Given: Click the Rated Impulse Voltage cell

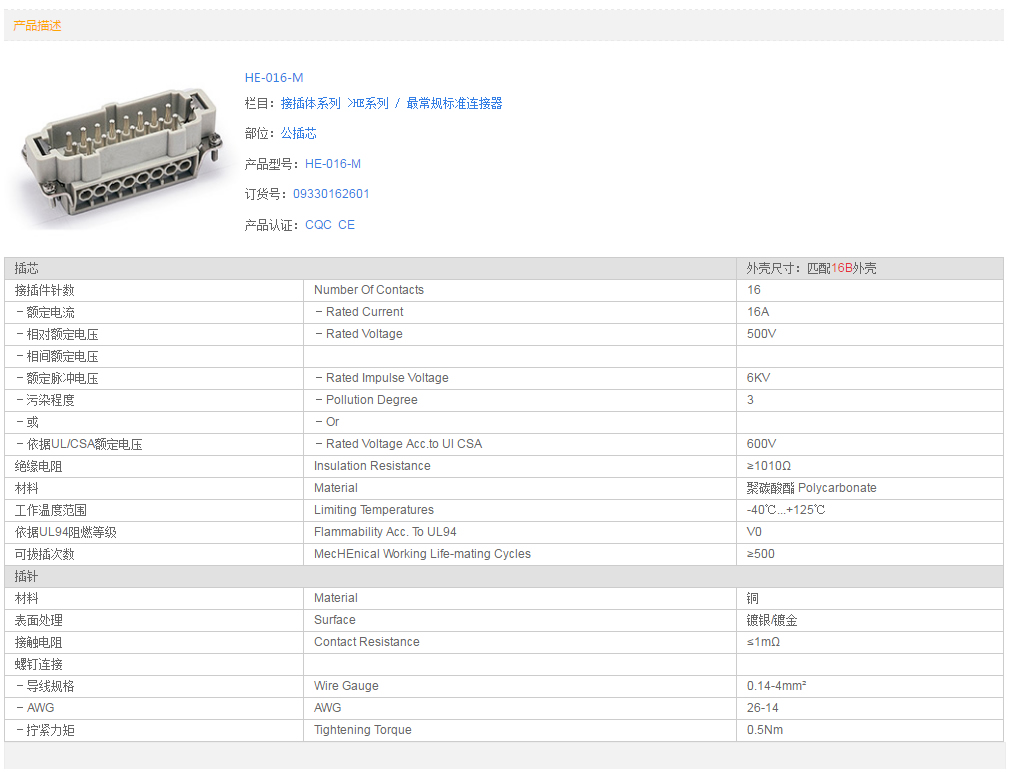Looking at the screenshot, I should coord(381,378).
